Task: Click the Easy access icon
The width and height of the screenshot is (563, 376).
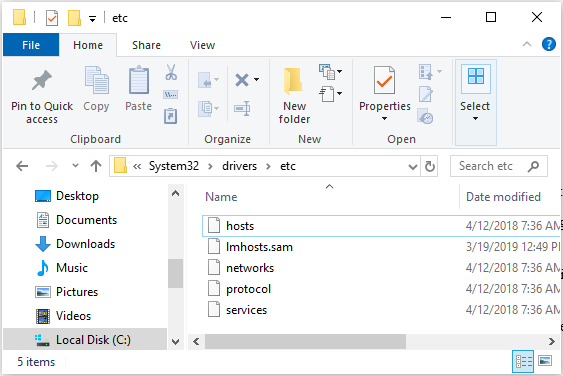Action: point(327,94)
